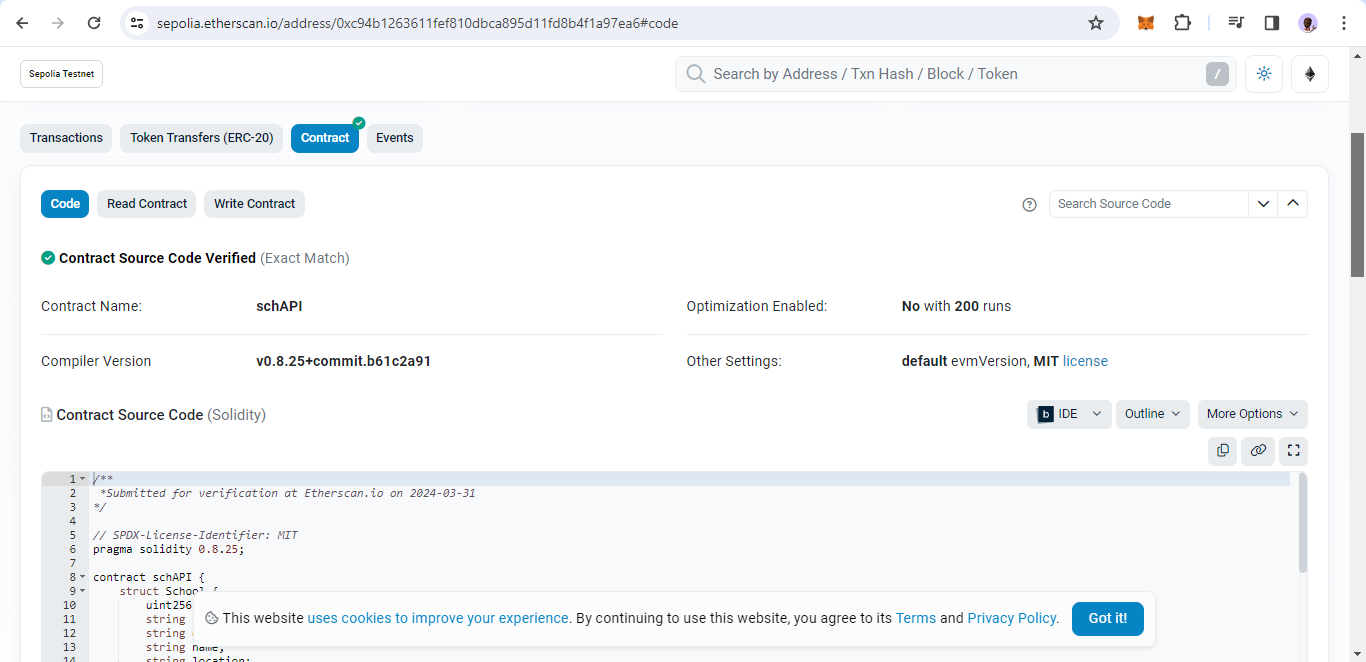Click the Contract Source Code Verified text
1366x662 pixels.
tap(157, 258)
